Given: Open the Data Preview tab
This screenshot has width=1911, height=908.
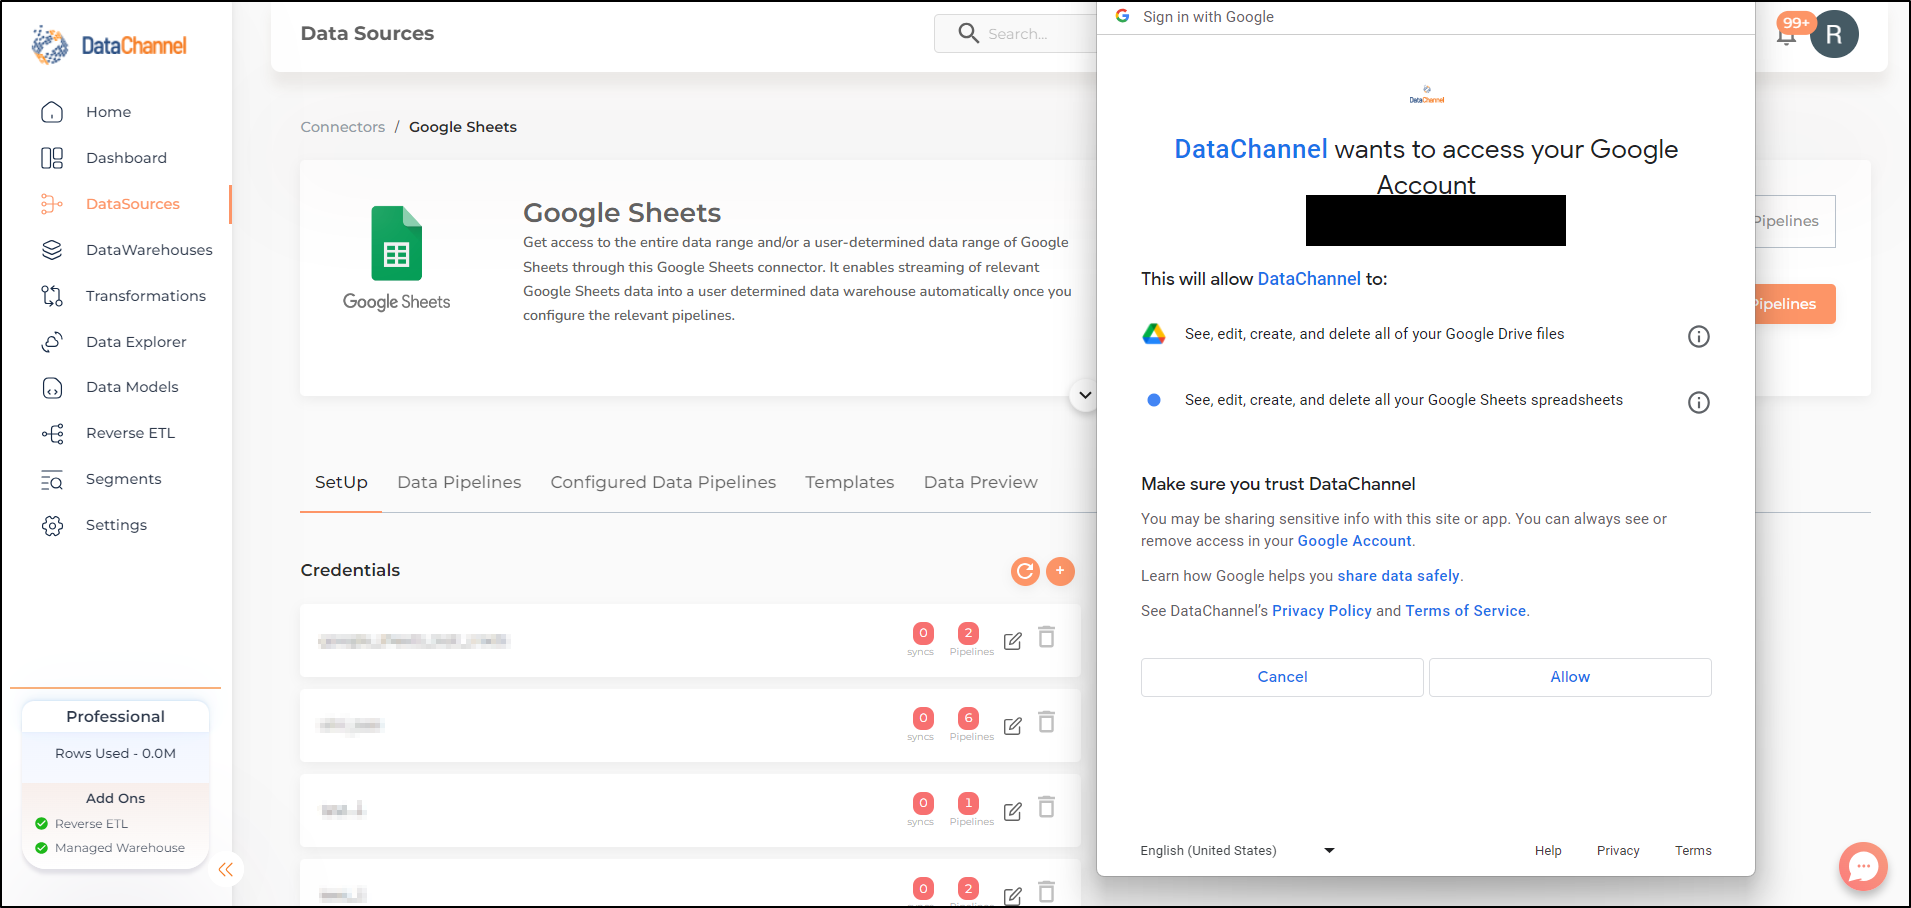Looking at the screenshot, I should tap(981, 482).
